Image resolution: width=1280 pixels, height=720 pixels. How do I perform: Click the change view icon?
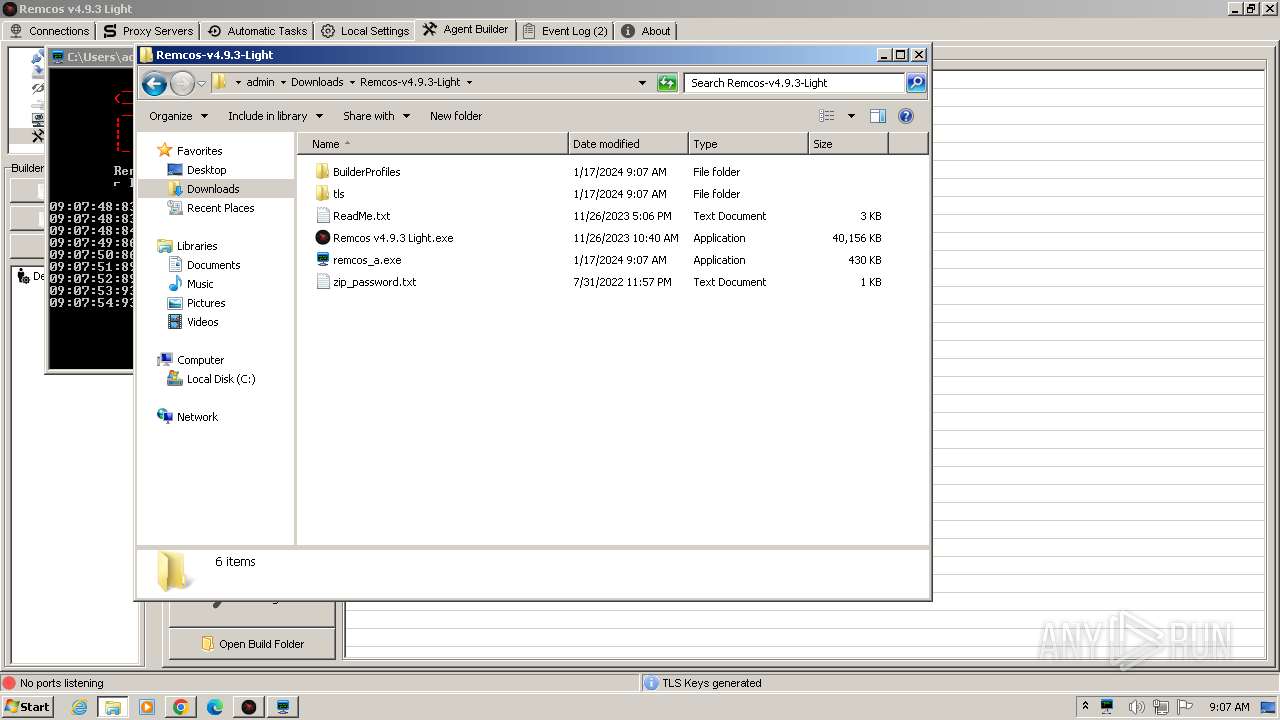pos(827,116)
